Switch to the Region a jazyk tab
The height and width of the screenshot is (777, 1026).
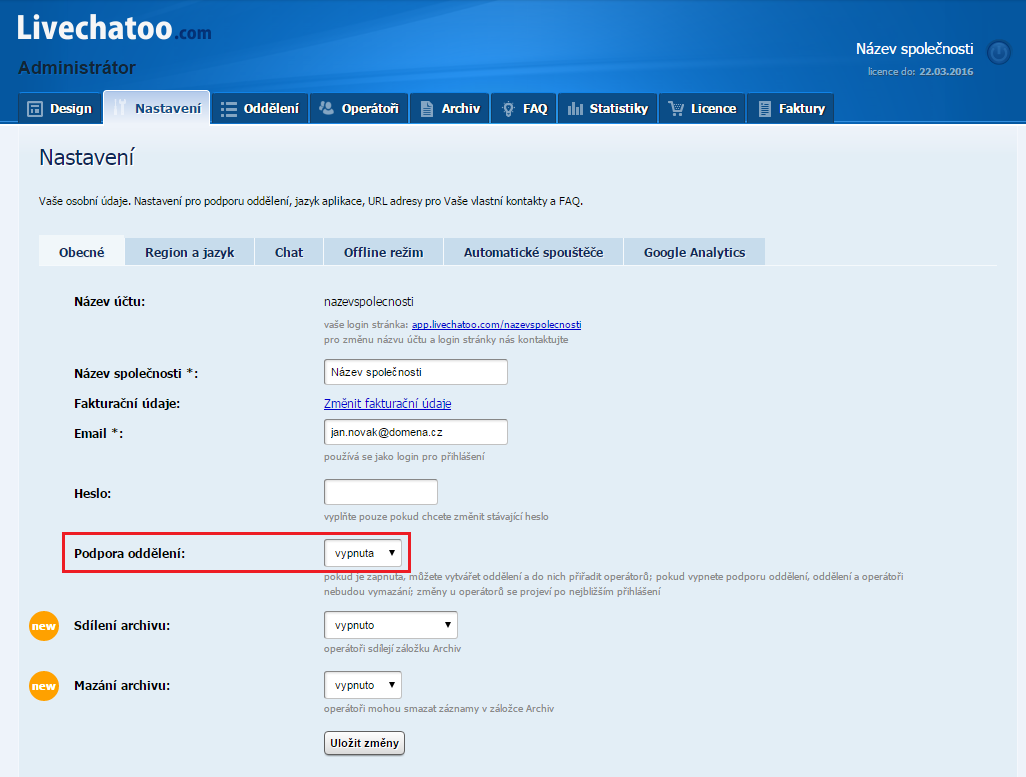pos(189,252)
